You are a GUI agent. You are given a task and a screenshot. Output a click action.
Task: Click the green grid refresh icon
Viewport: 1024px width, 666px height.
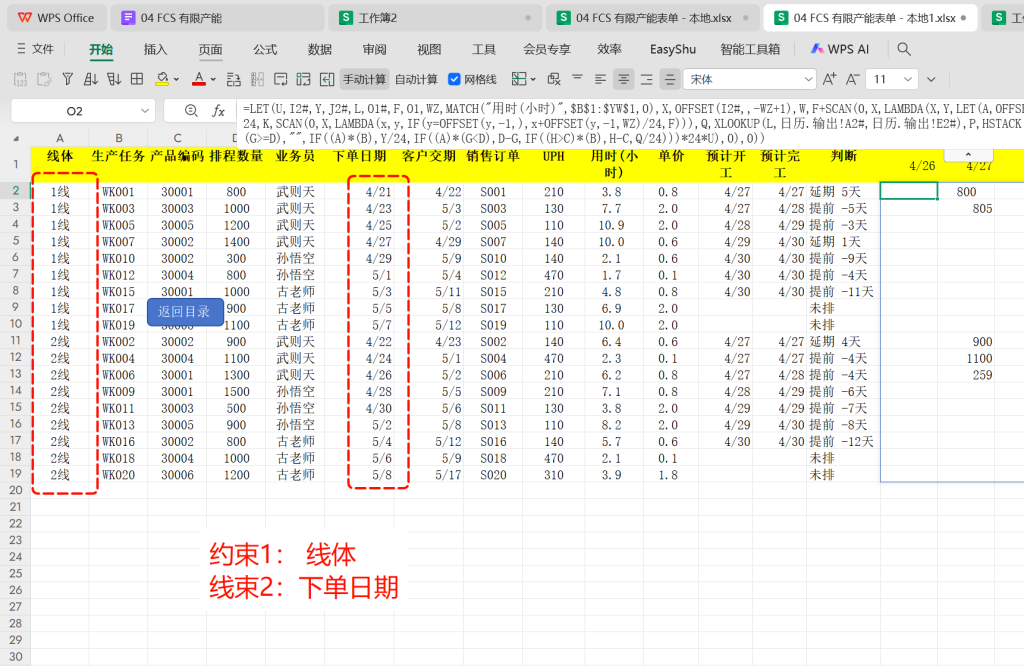[x=304, y=80]
